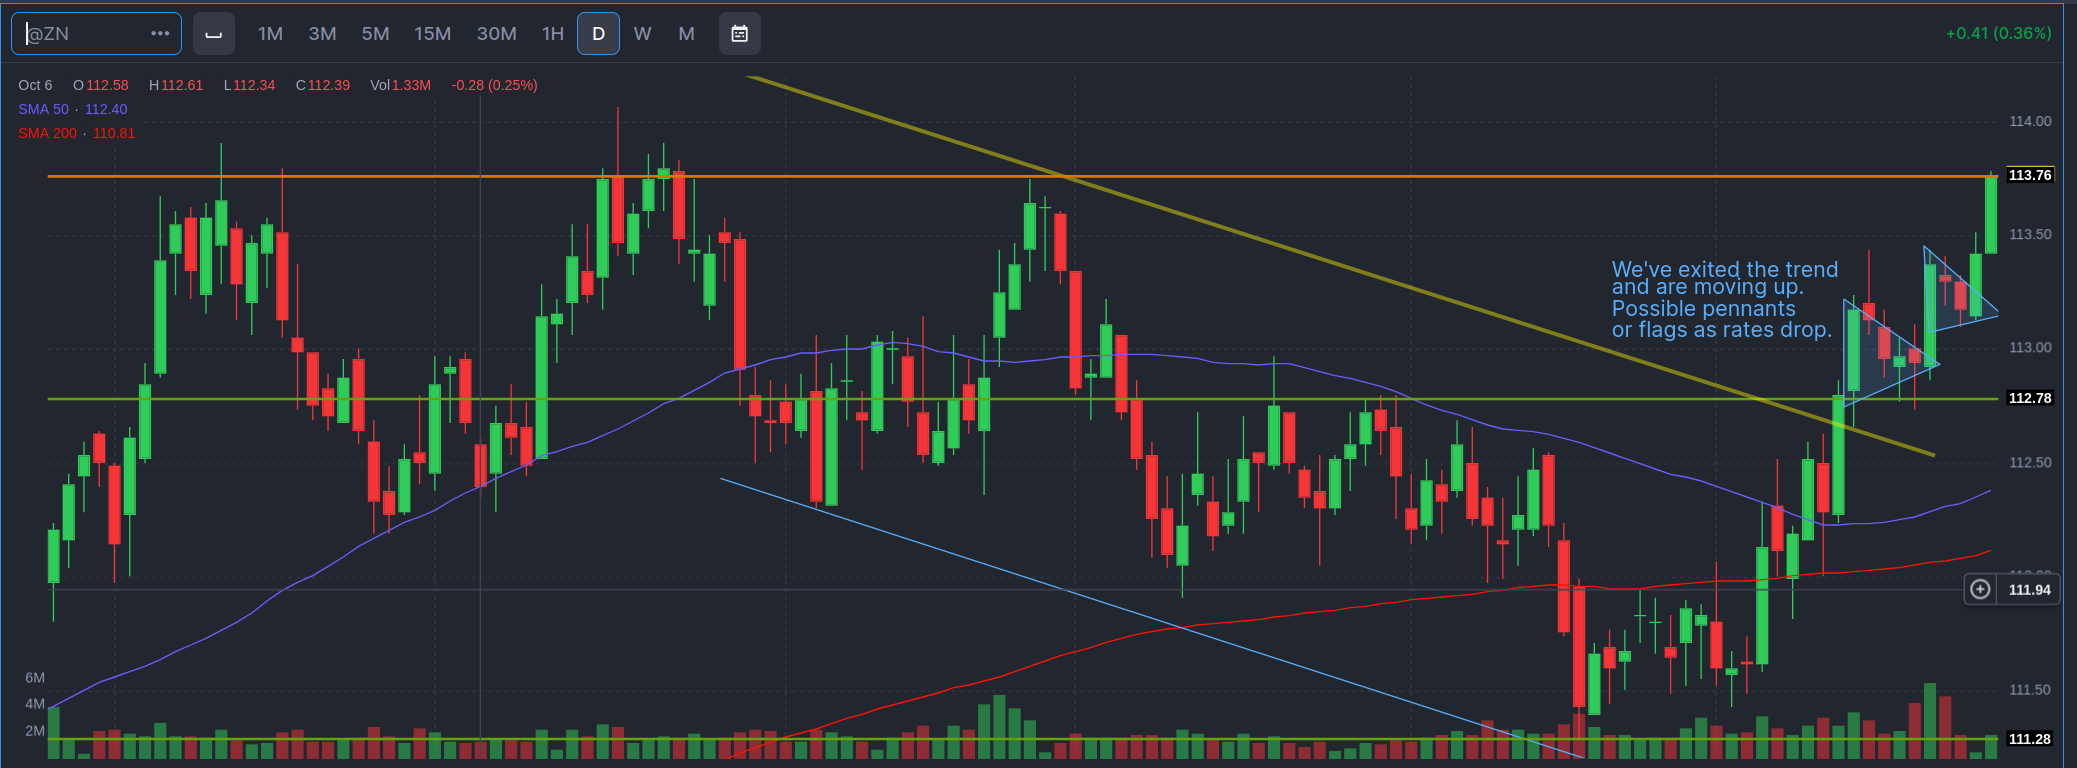This screenshot has height=768, width=2077.
Task: Select the 112.78 price level label
Action: 2029,398
